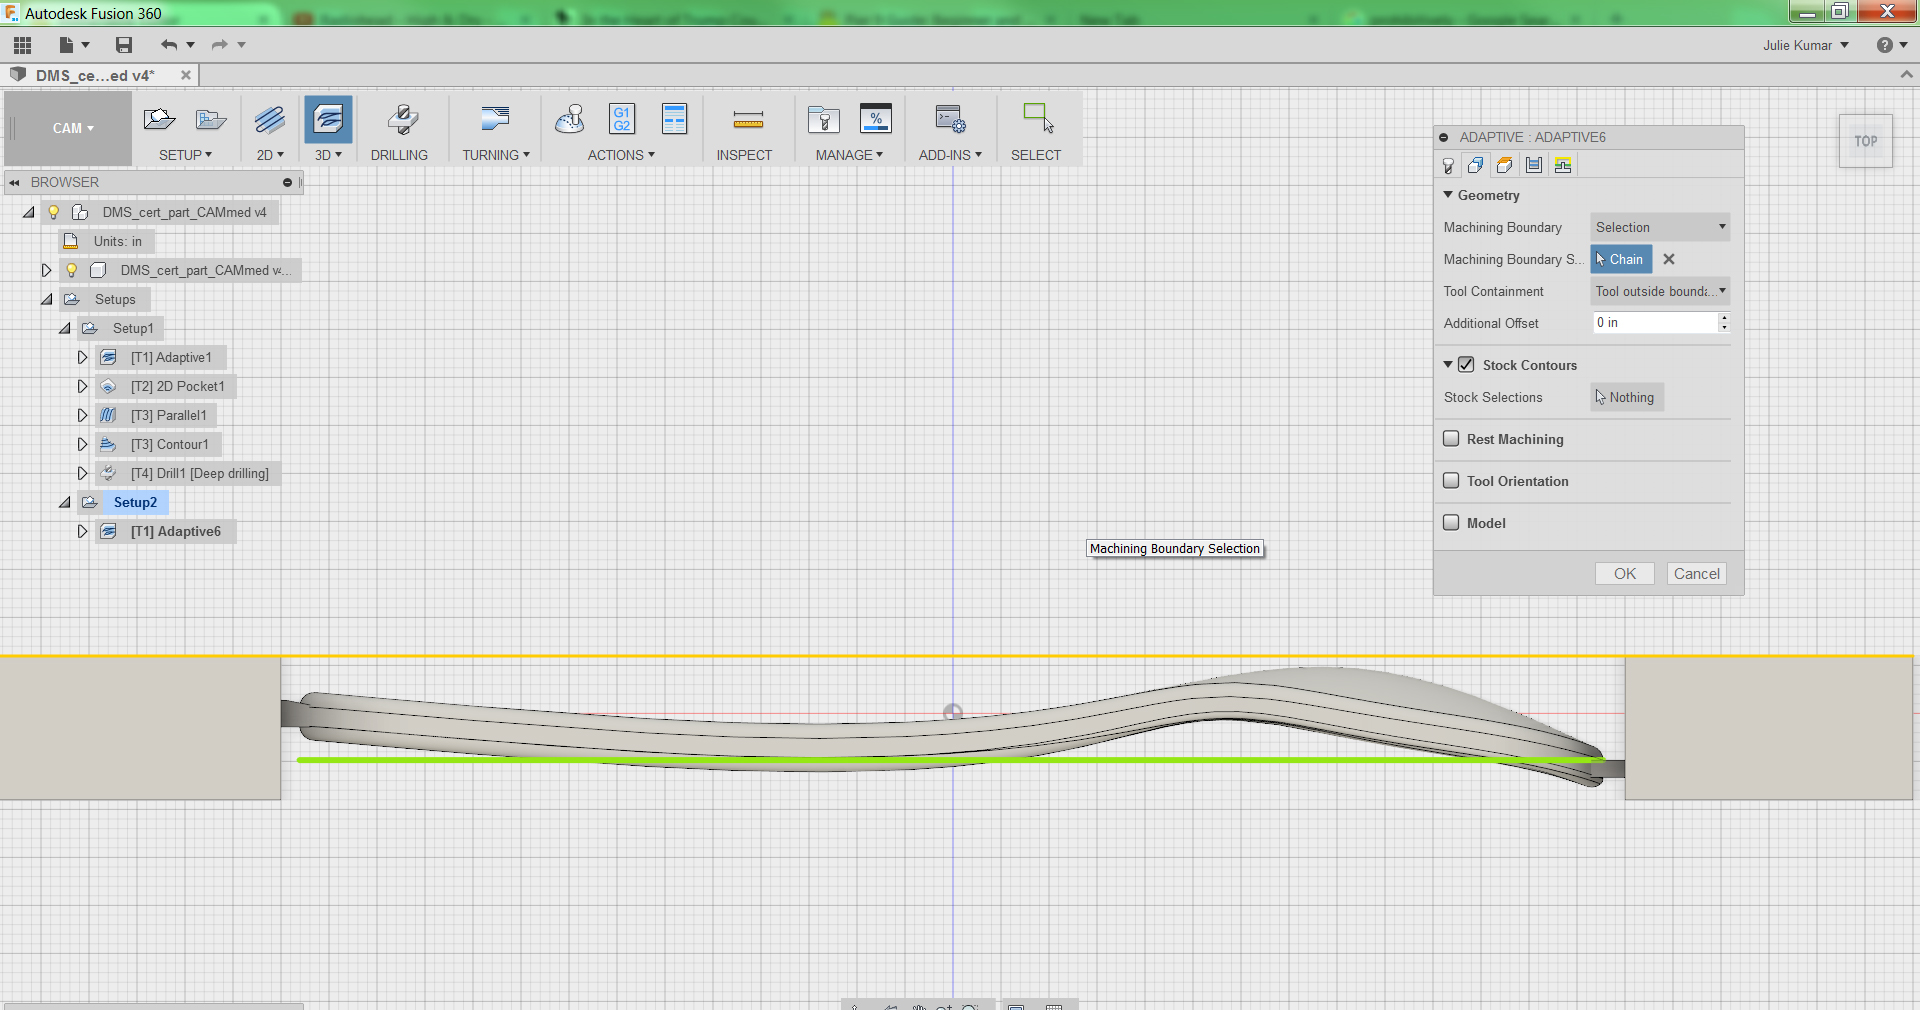The height and width of the screenshot is (1010, 1920).
Task: Click the Turning operation icon
Action: [495, 119]
